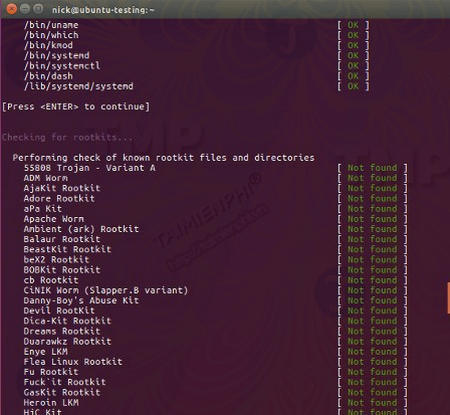Click the OK status beside /lib/systemd/systemd
Image resolution: width=450 pixels, height=415 pixels.
(x=353, y=86)
